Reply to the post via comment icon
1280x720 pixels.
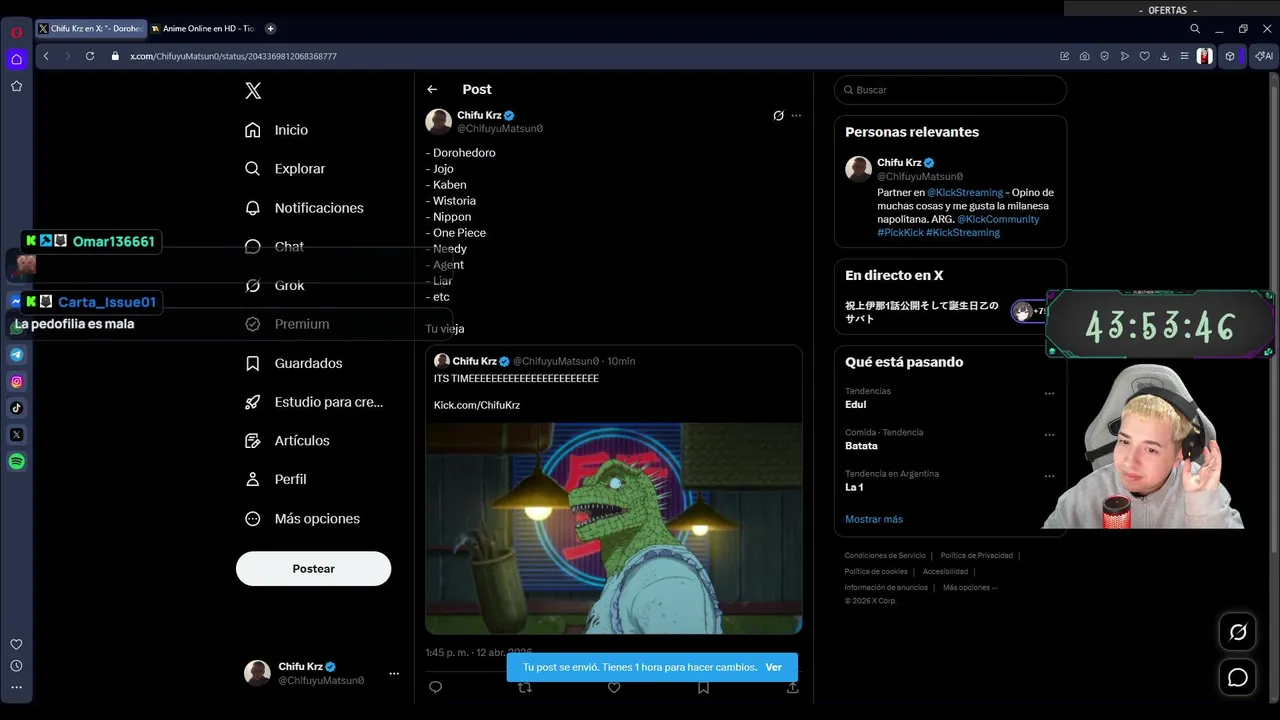click(x=435, y=687)
